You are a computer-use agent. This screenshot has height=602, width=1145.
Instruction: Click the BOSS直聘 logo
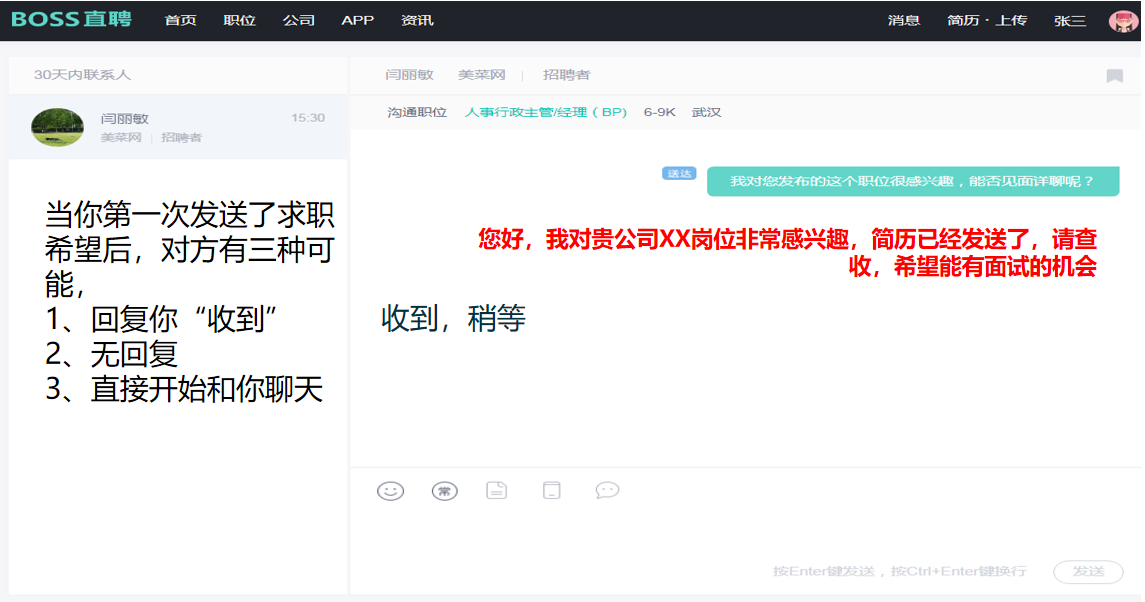click(x=71, y=20)
